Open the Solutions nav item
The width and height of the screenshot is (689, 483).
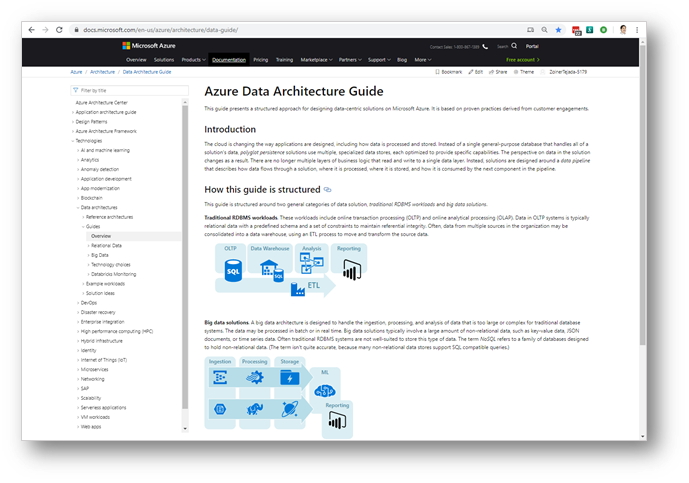(163, 60)
